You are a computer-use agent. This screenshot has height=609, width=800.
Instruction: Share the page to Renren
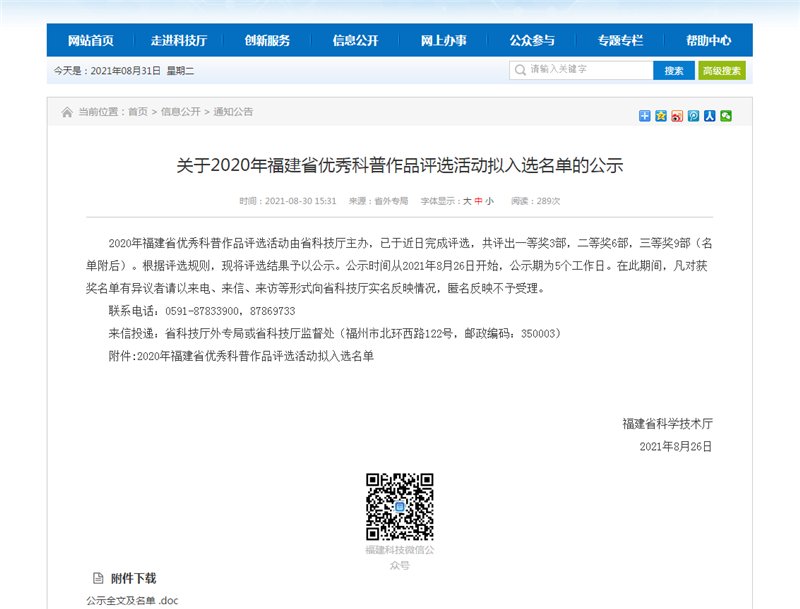[711, 116]
